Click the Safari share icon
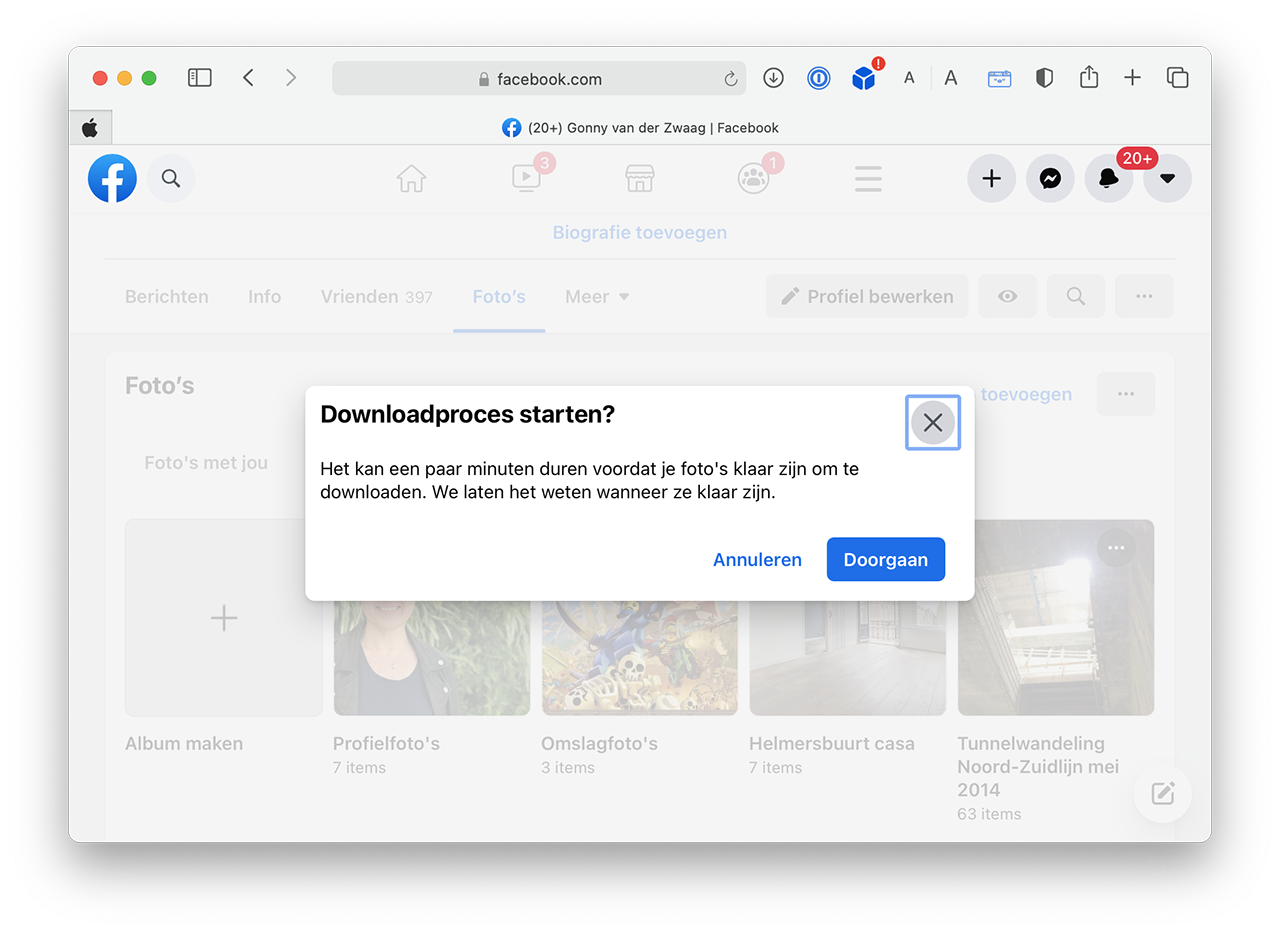 click(1089, 77)
